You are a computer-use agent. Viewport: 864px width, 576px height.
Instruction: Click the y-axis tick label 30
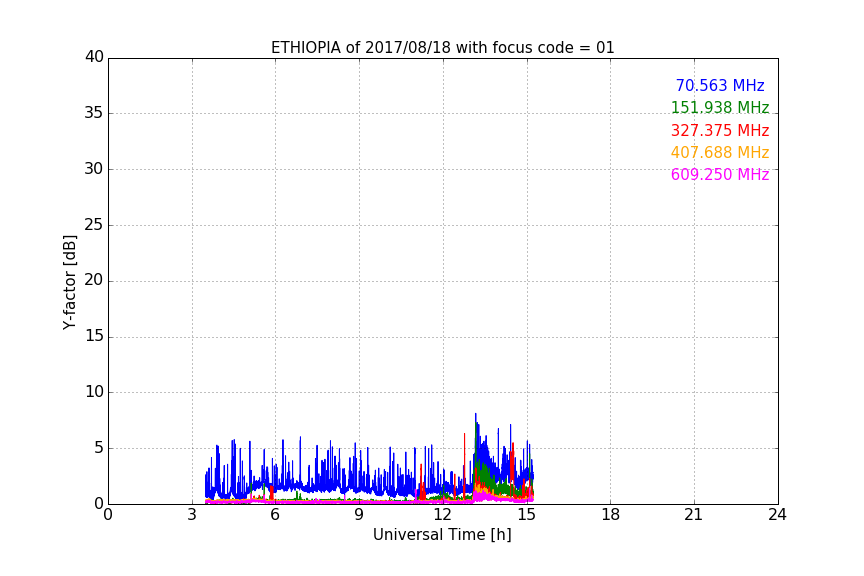point(94,169)
